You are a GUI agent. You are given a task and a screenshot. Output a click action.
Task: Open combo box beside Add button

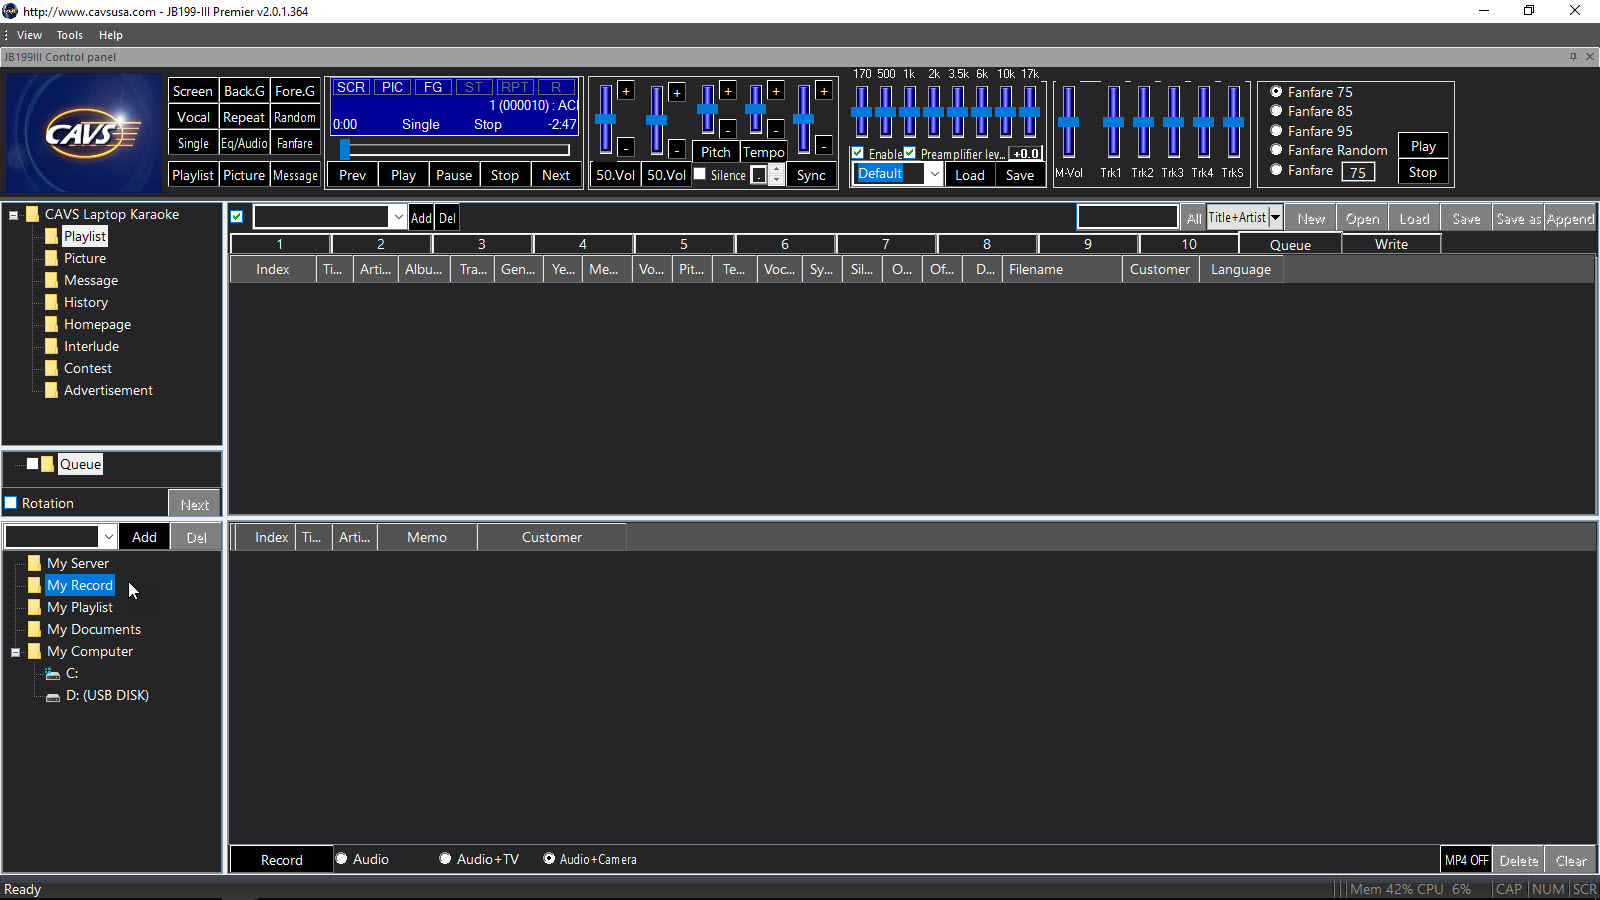pyautogui.click(x=108, y=537)
